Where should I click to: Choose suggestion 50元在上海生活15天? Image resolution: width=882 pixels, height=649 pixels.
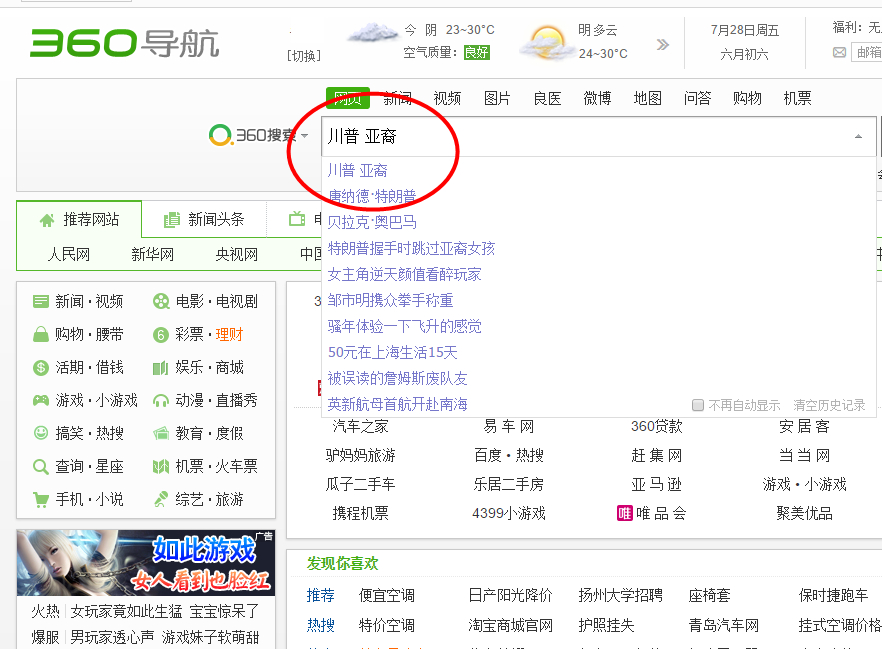[x=393, y=352]
